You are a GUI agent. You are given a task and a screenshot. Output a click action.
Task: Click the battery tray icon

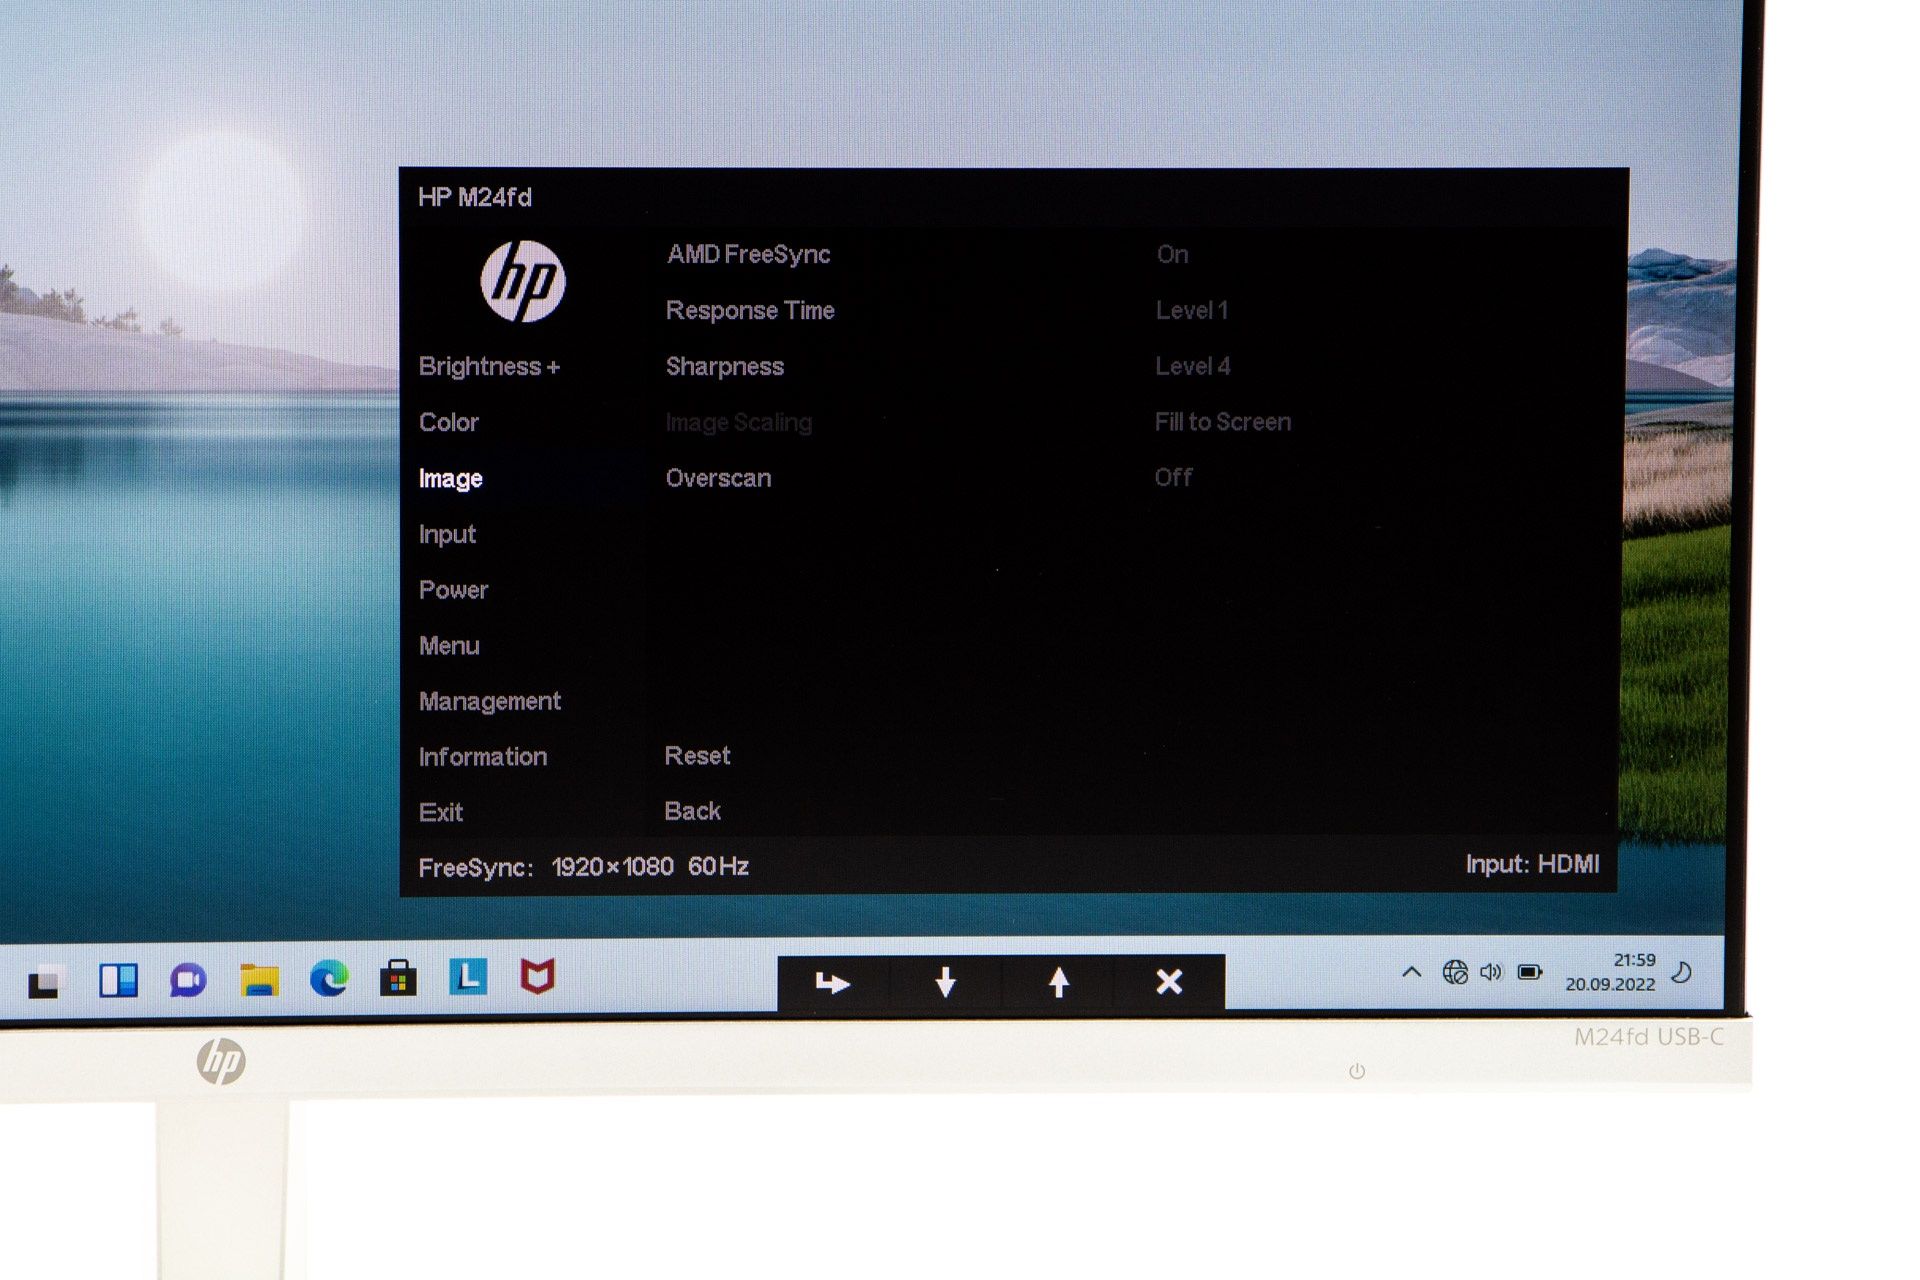1530,971
